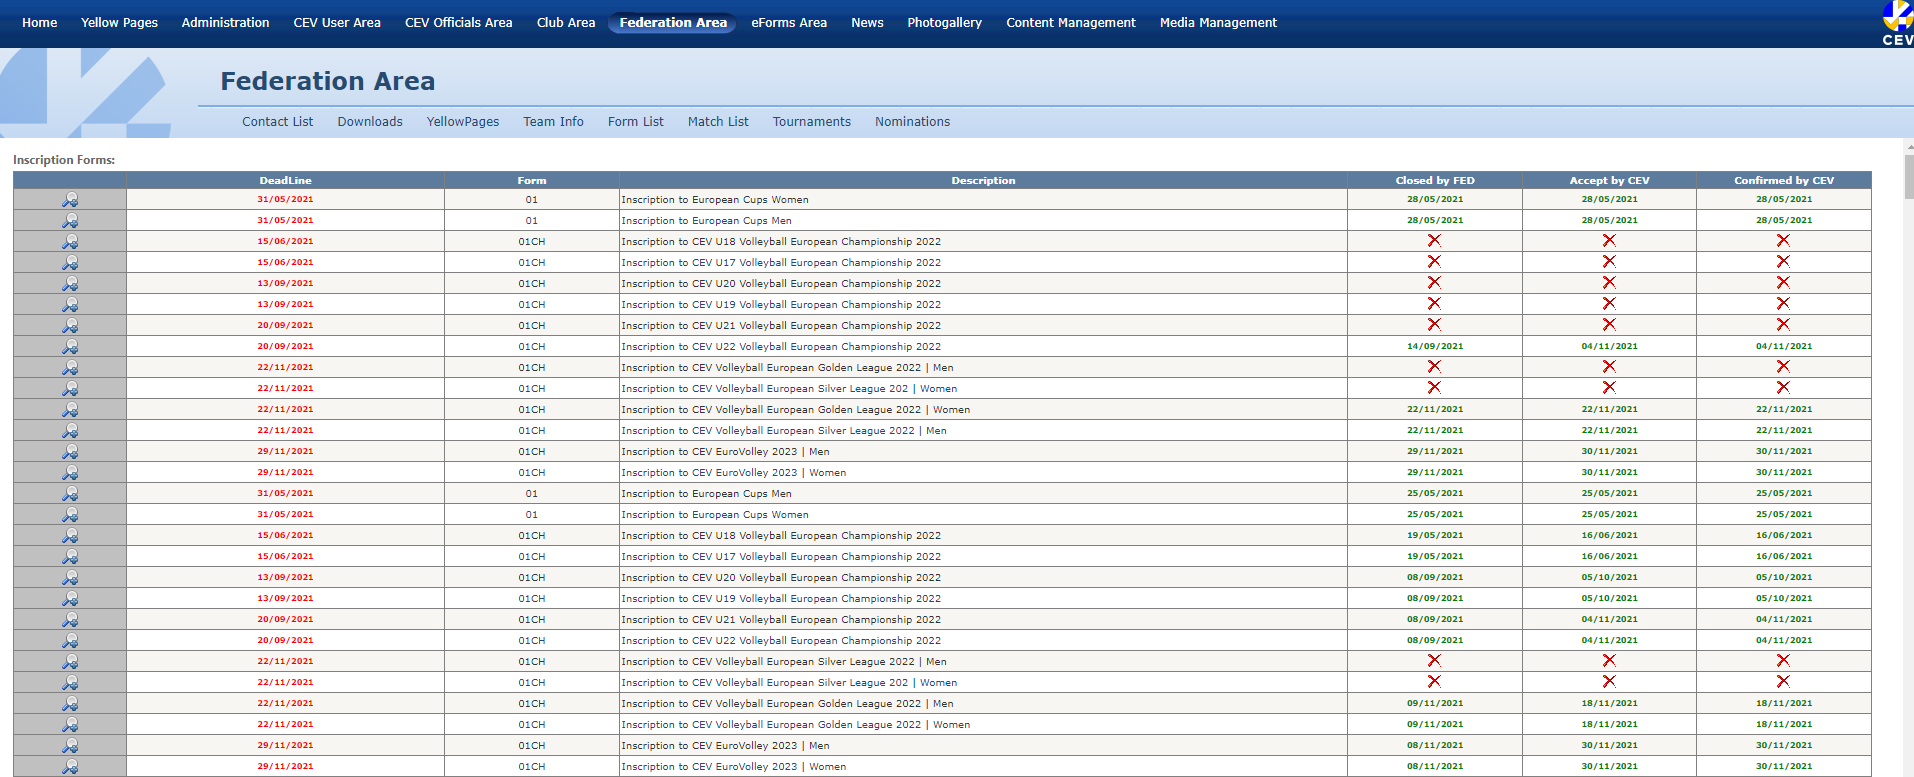This screenshot has width=1914, height=777.
Task: Open magnifier for EuroVolley 2023 Men closed 29/11/2021
Action: [70, 451]
